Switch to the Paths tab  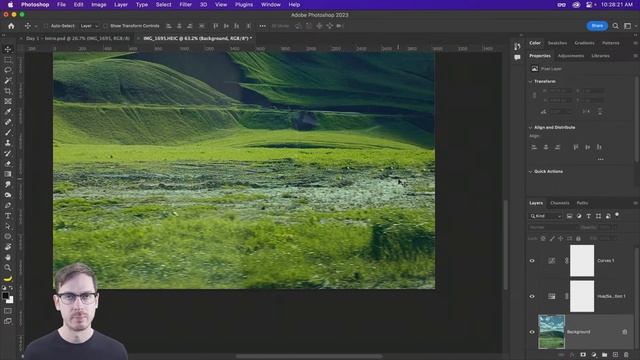[x=582, y=203]
